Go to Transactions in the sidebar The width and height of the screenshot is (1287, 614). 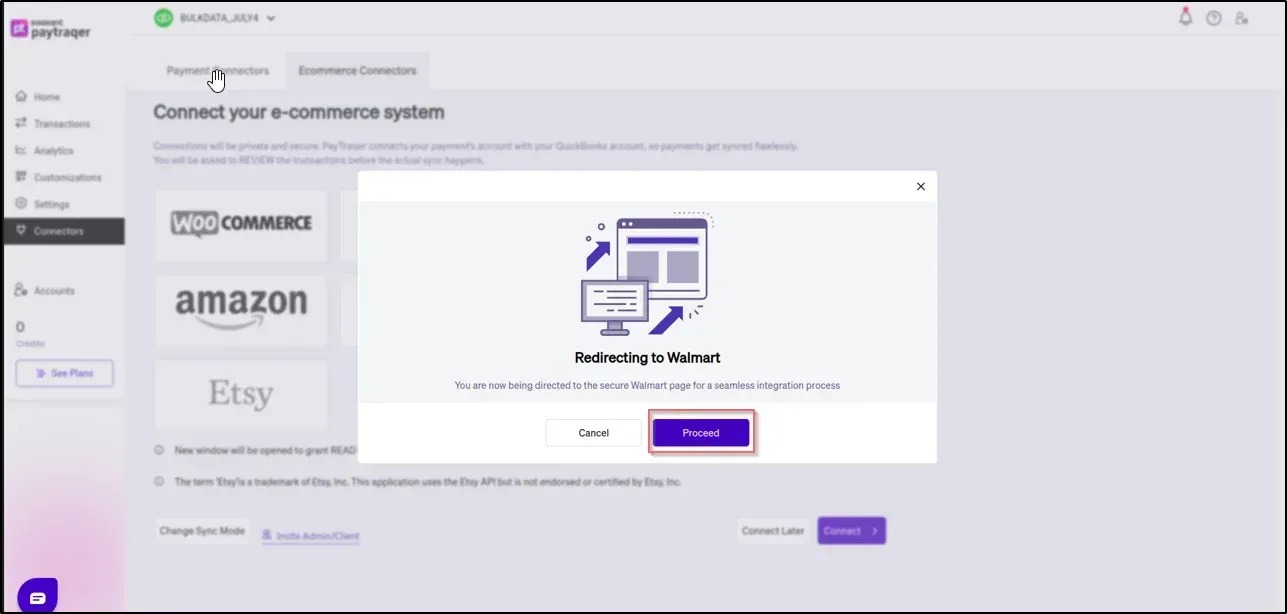(61, 124)
